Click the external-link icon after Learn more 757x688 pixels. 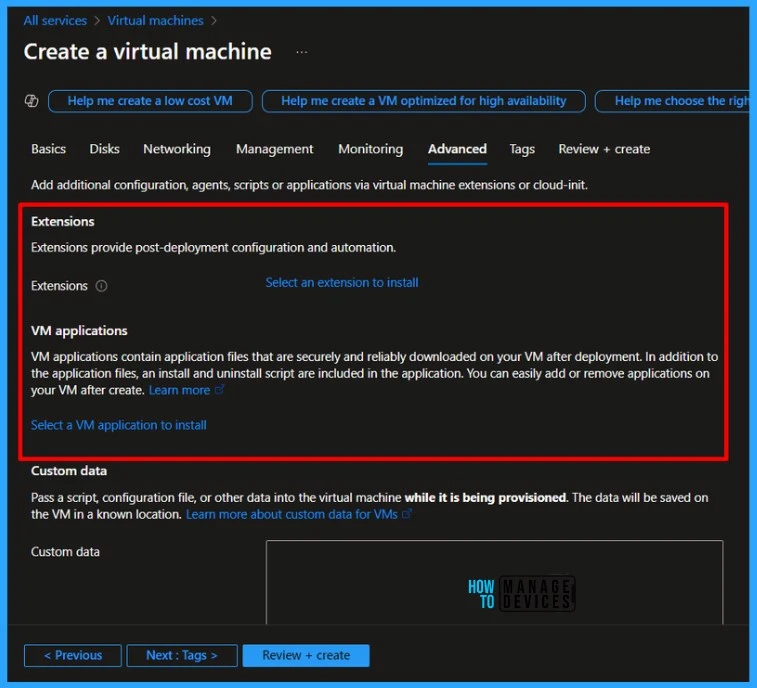tap(220, 389)
